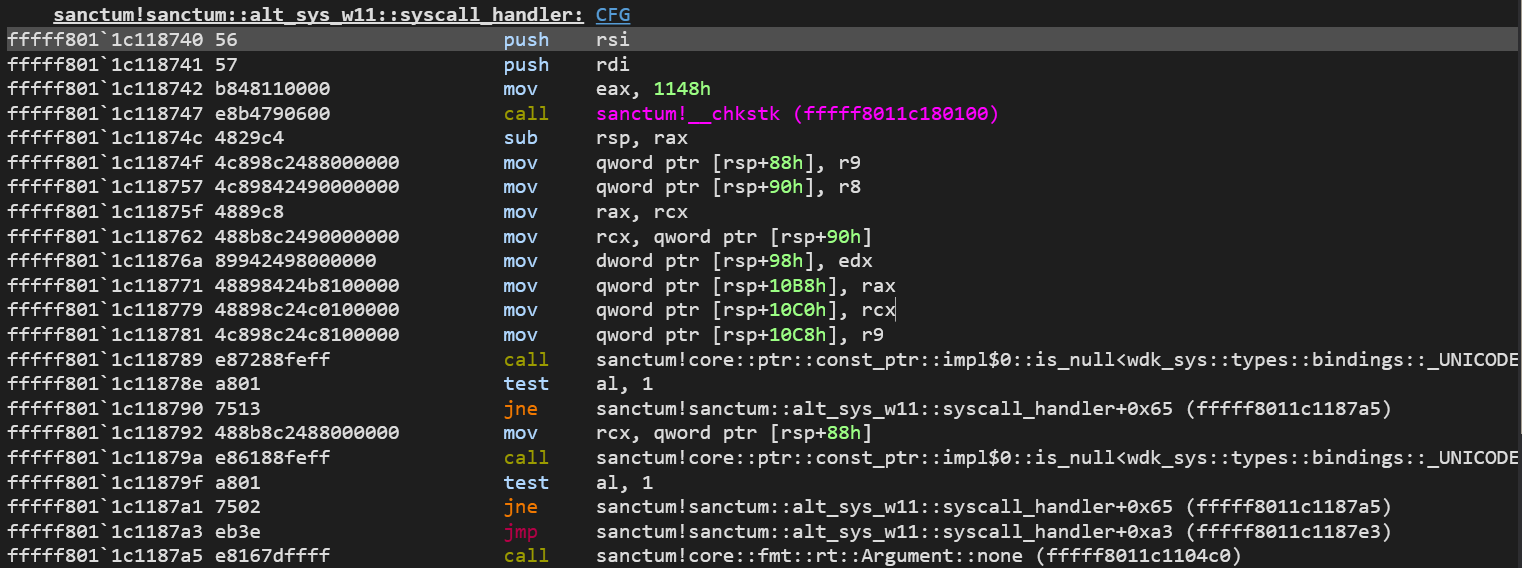Click operand dword ptr [rsp+98h], edx
The width and height of the screenshot is (1522, 568).
coord(734,261)
